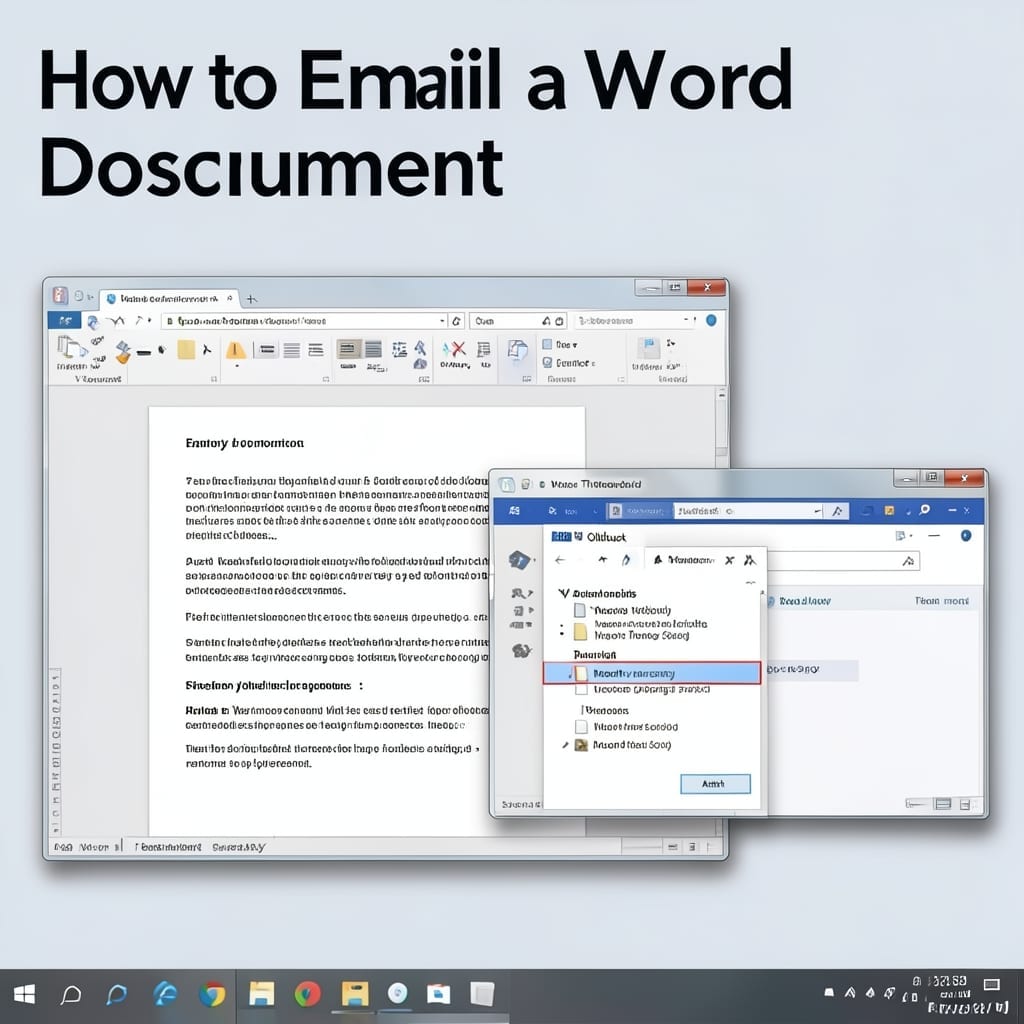Click the blue speech icon in Outlook sidebar

pos(519,560)
